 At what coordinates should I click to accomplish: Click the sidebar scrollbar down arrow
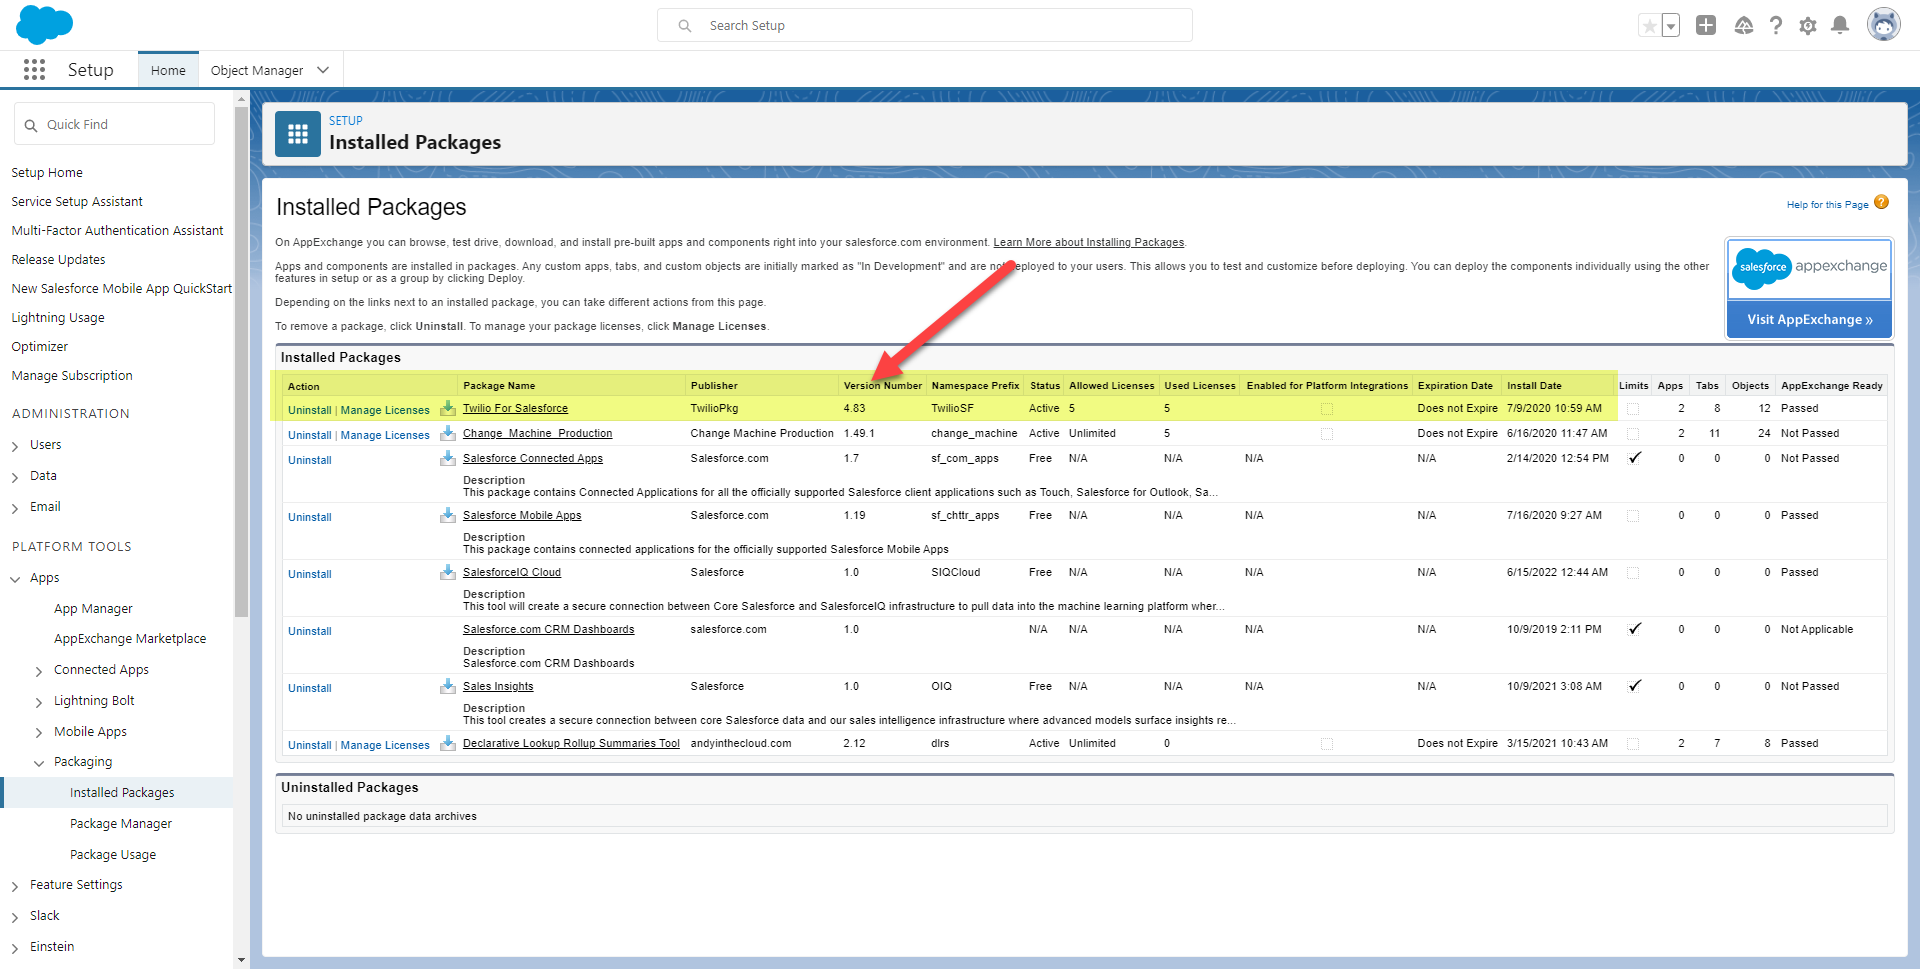pos(241,960)
